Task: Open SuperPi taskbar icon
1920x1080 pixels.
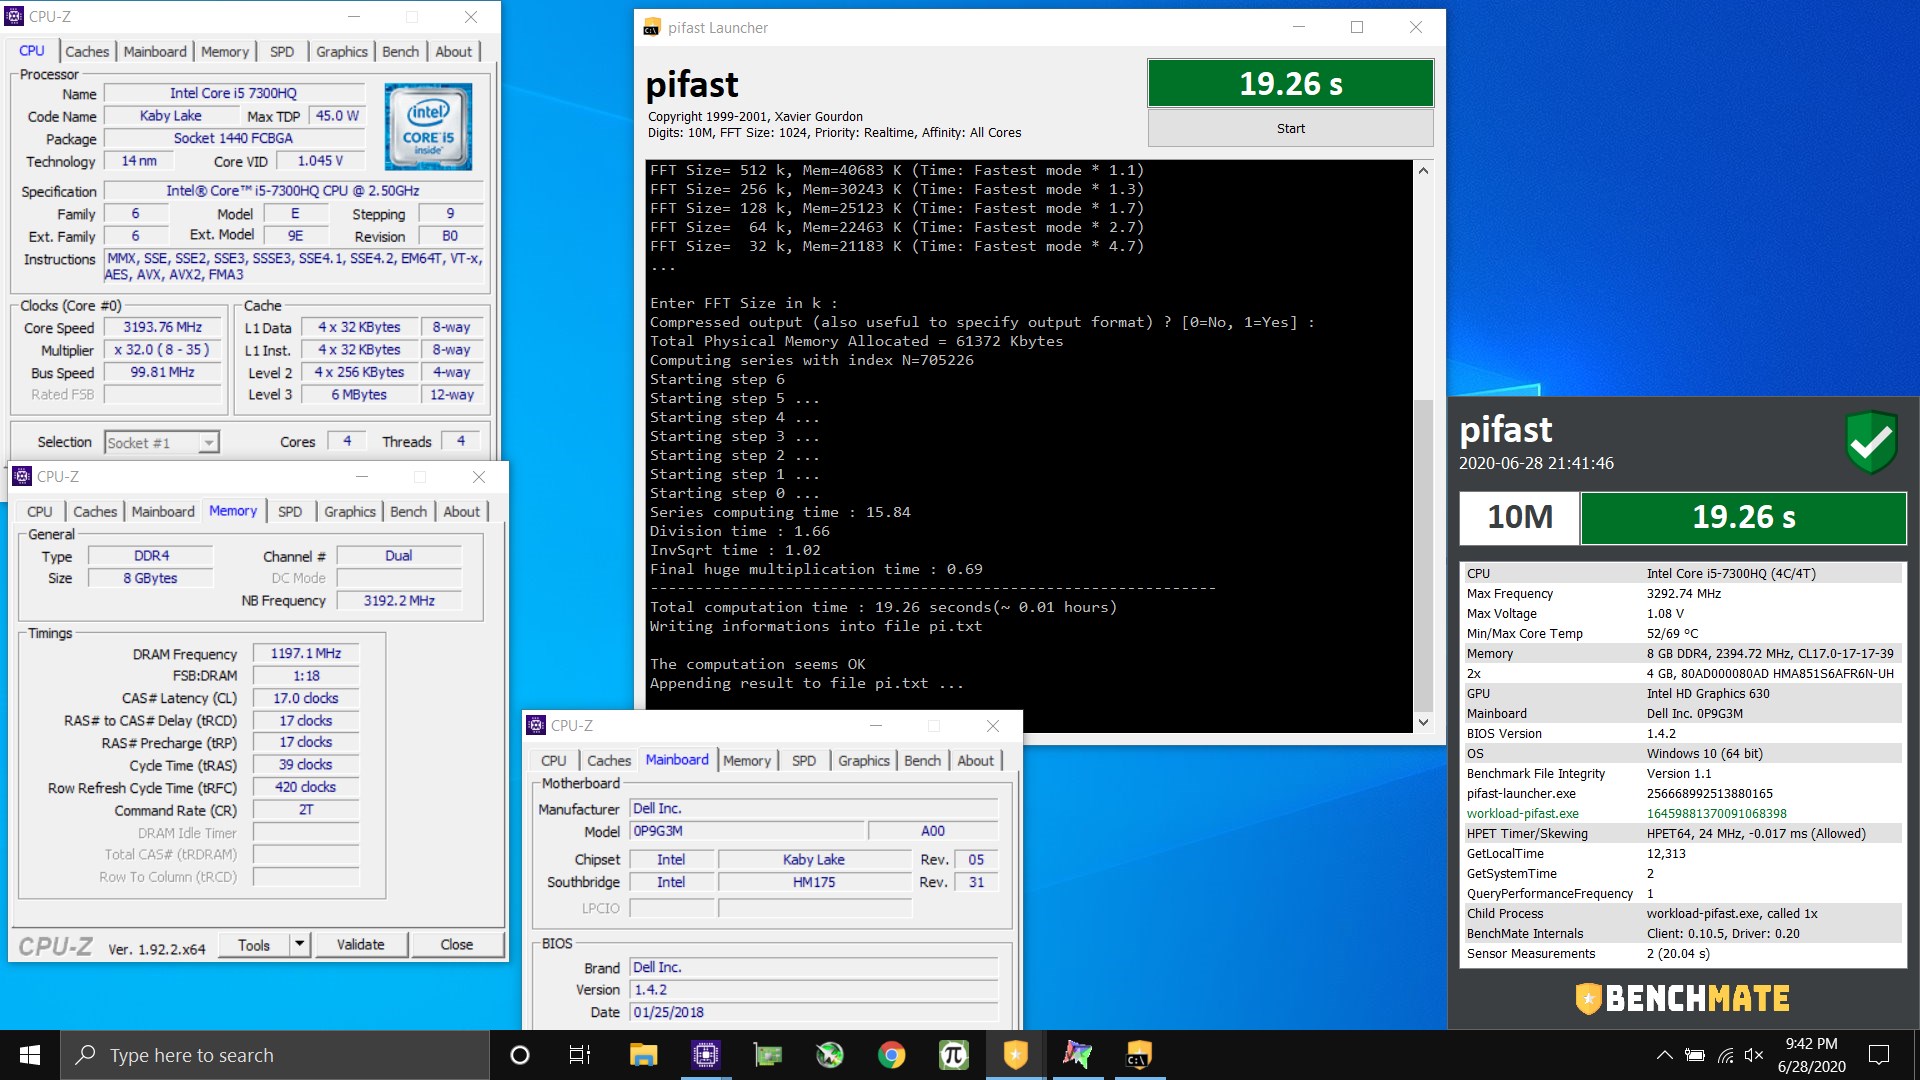Action: coord(953,1055)
